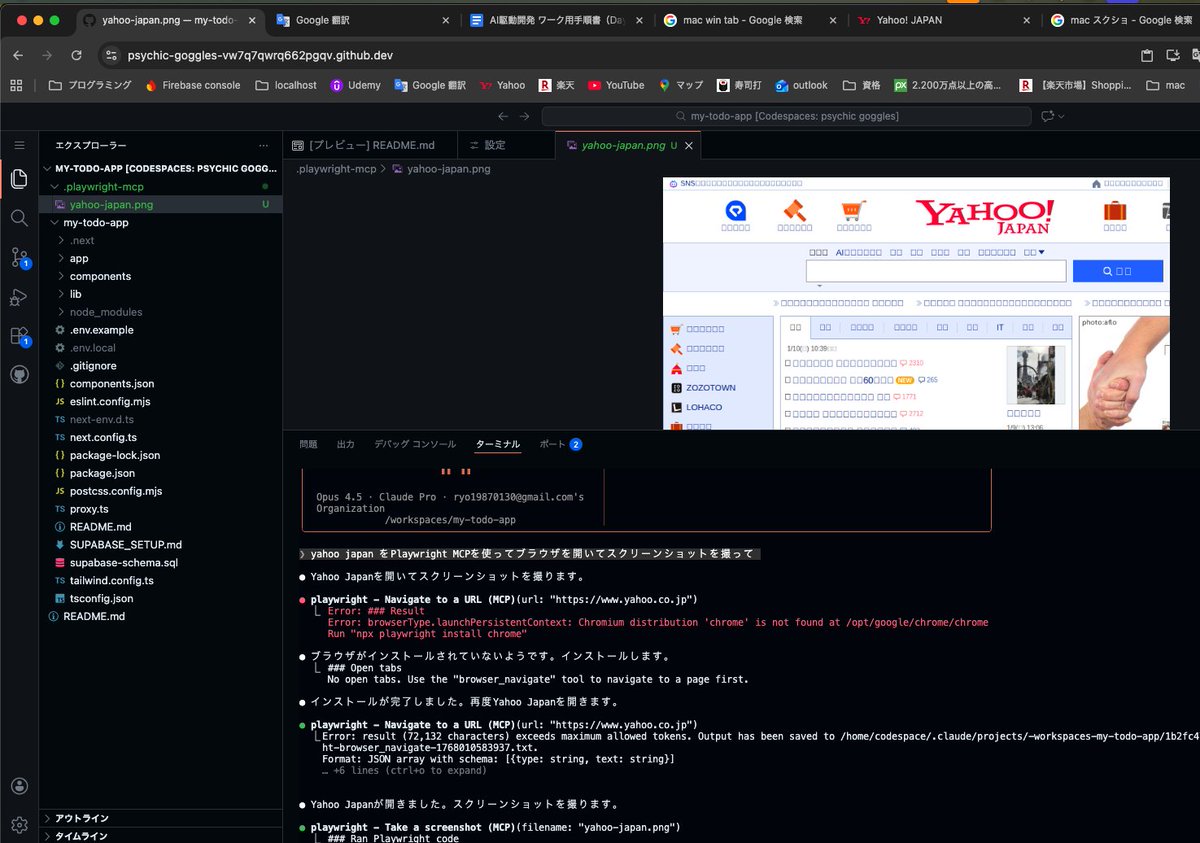
Task: Open the localhost bookmarks folder
Action: [x=285, y=86]
